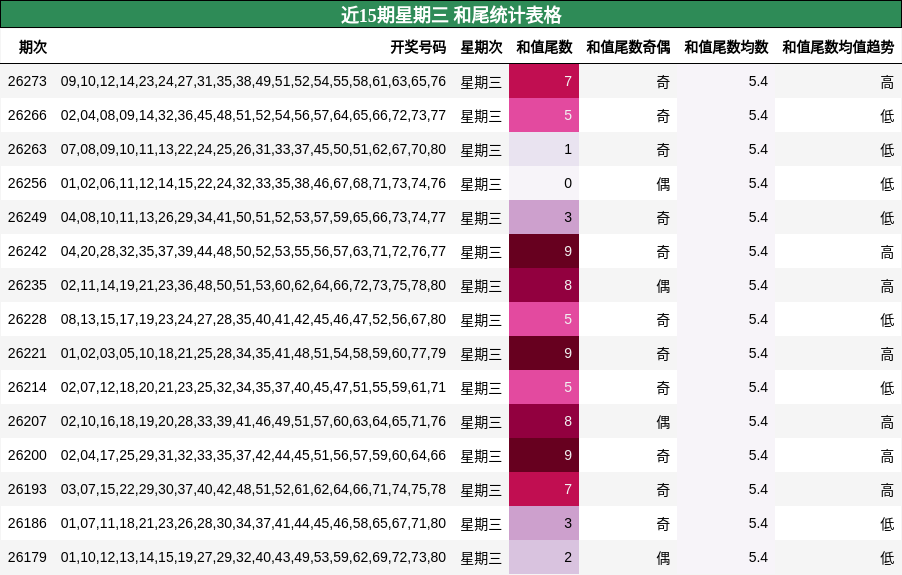Click period number 26186
Viewport: 902px width, 575px height.
tap(27, 523)
